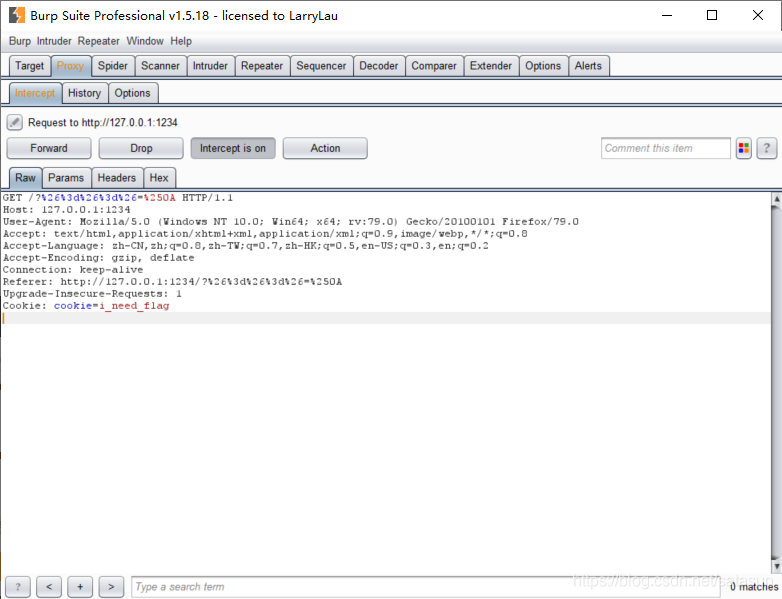Click the request editor scroll-up arrow
The width and height of the screenshot is (782, 599).
tap(777, 199)
